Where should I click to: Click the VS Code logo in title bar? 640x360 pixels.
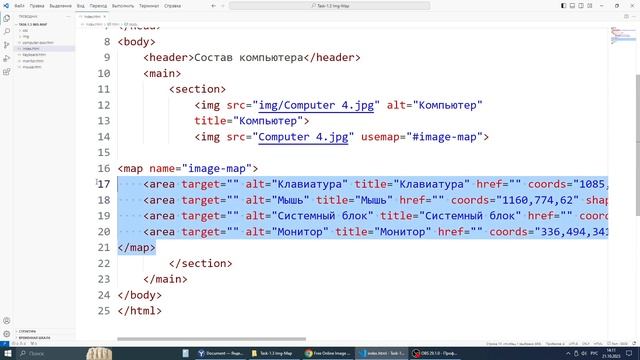pos(6,6)
